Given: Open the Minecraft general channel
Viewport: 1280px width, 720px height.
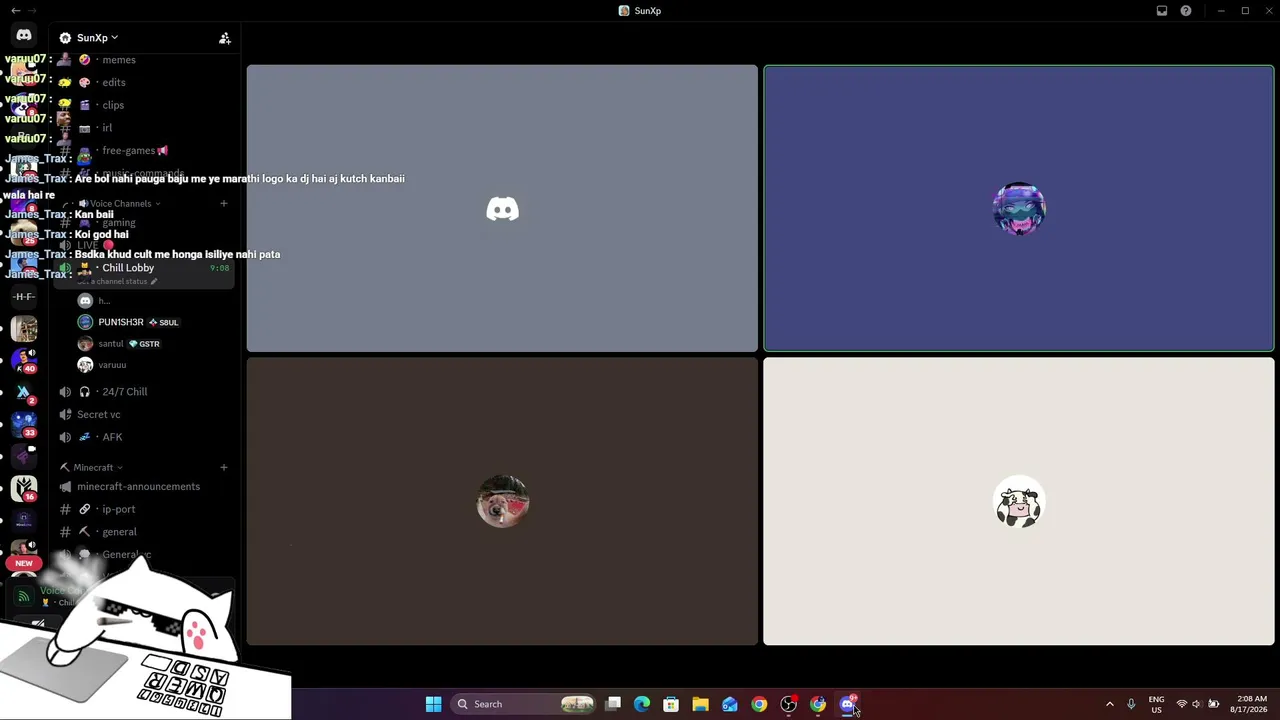Looking at the screenshot, I should (119, 532).
